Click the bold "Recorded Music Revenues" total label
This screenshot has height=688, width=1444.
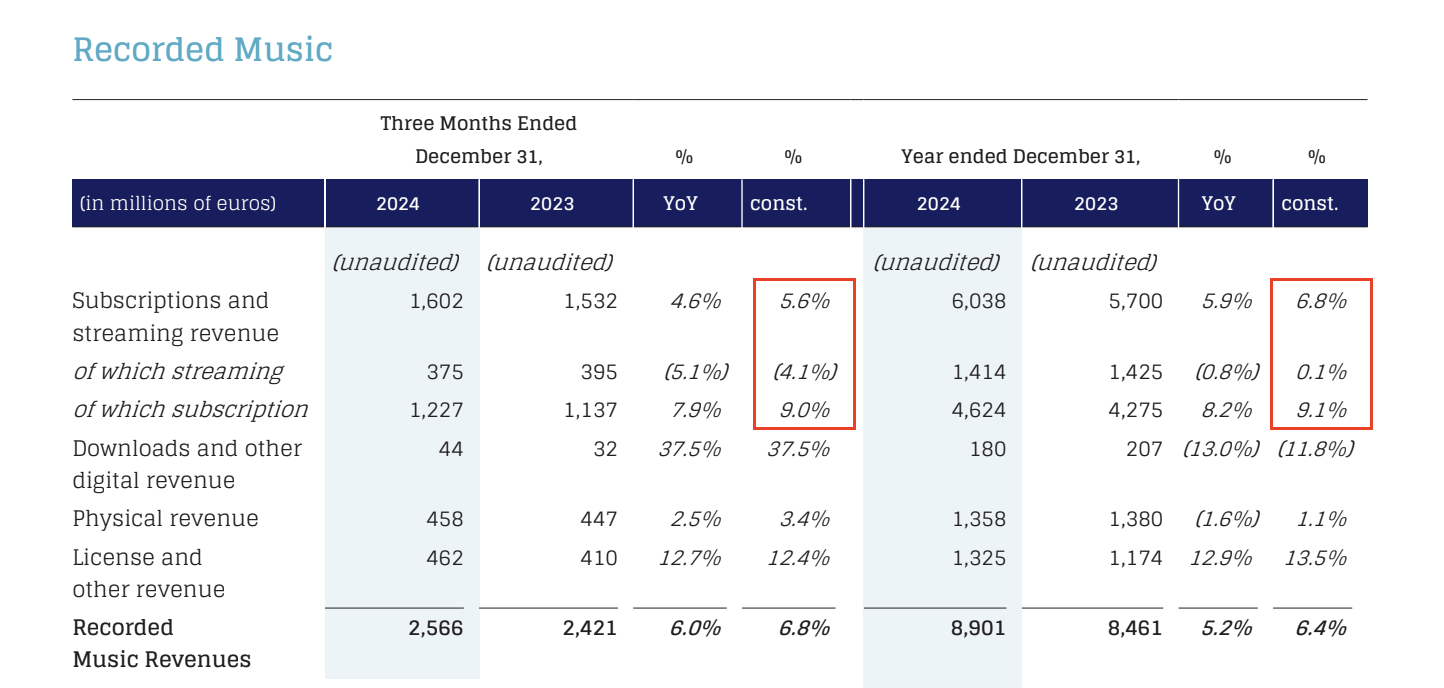(x=161, y=643)
